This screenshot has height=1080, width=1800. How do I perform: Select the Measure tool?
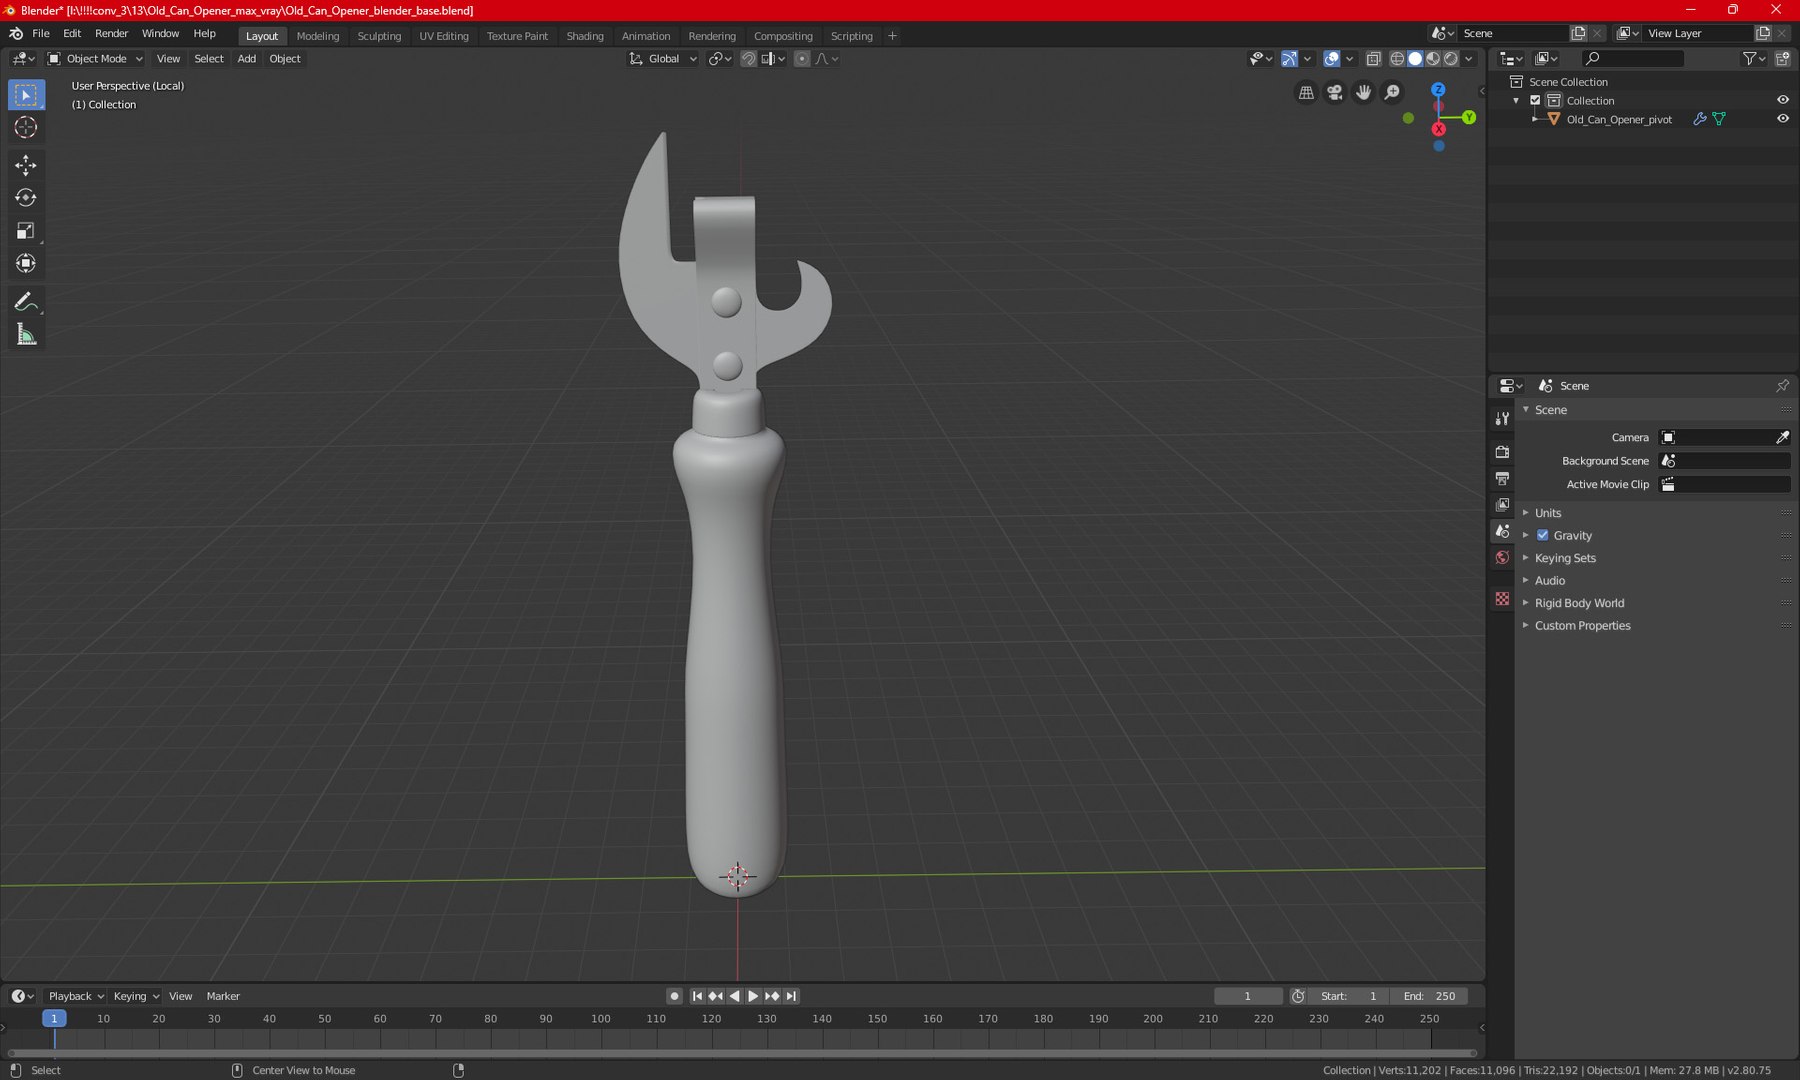26,335
